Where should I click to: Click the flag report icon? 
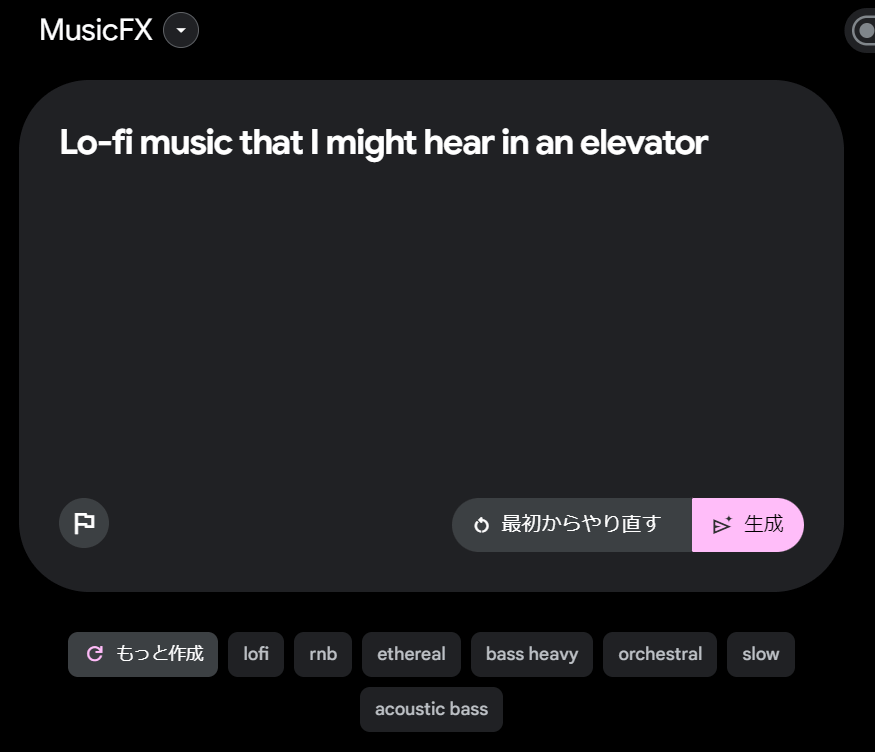[x=84, y=523]
